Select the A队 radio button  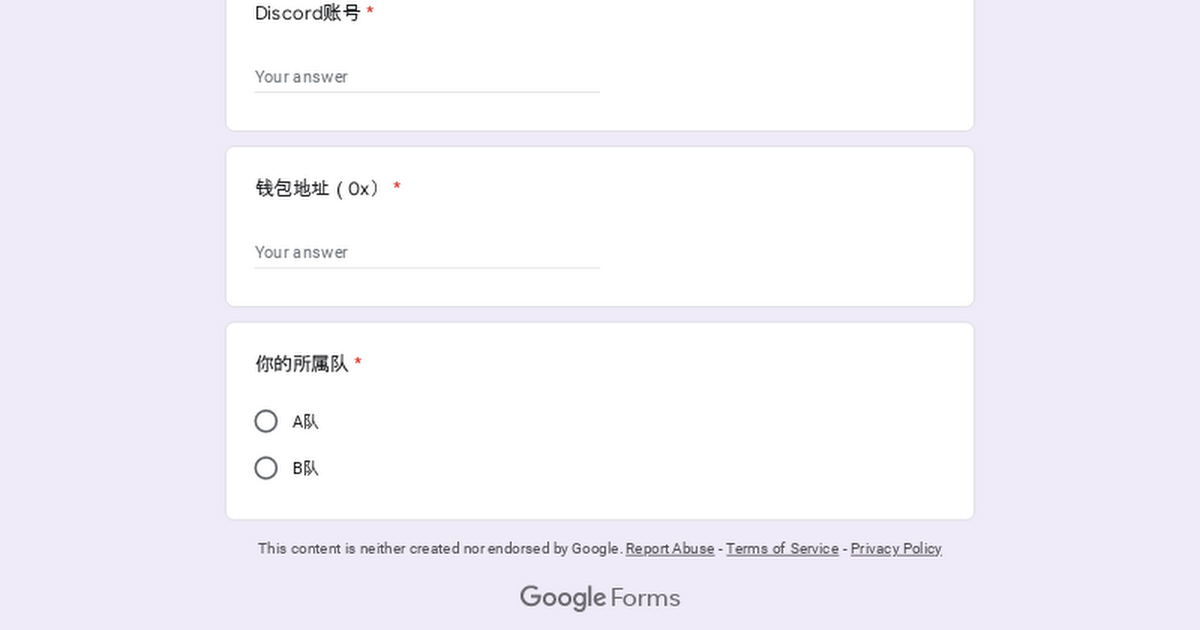266,421
